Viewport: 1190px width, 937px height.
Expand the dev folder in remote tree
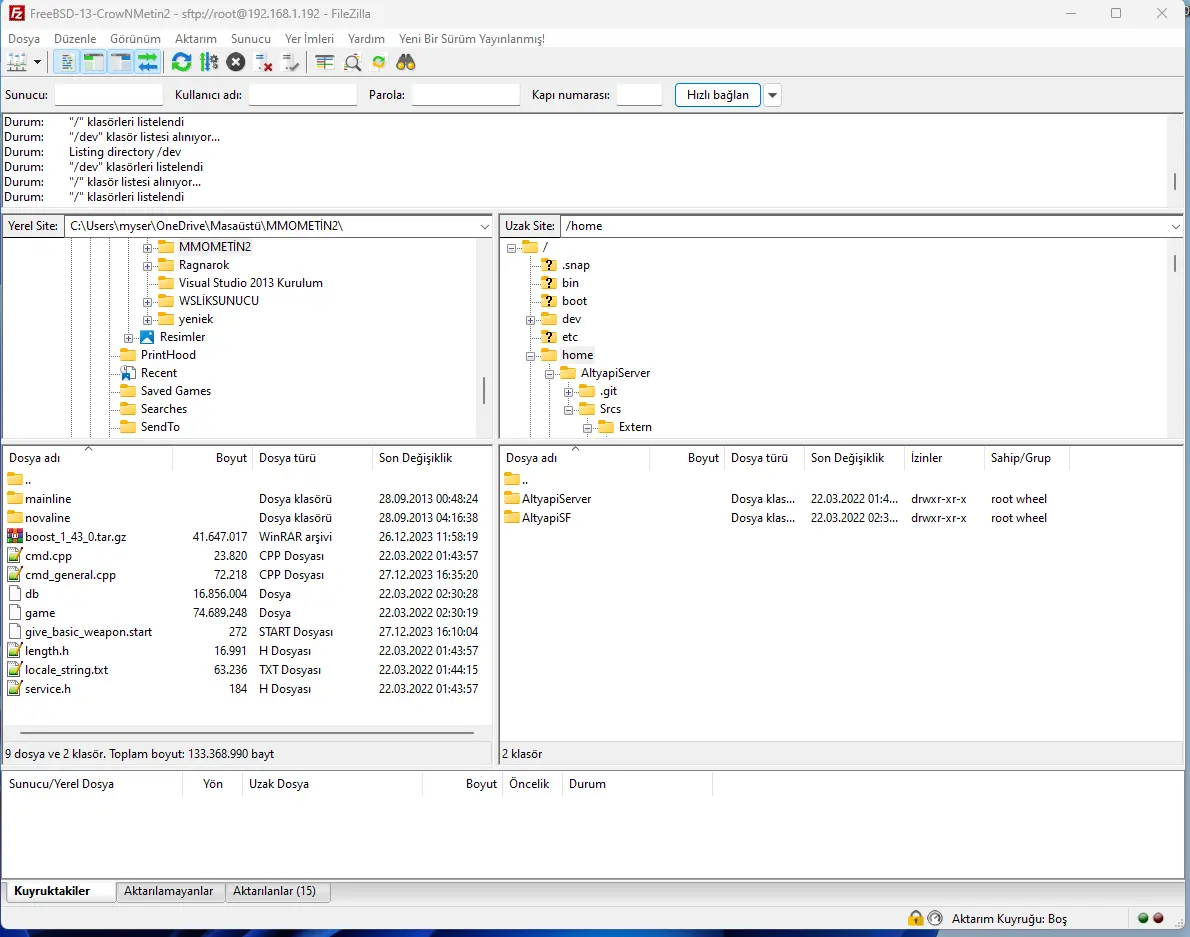(x=530, y=319)
